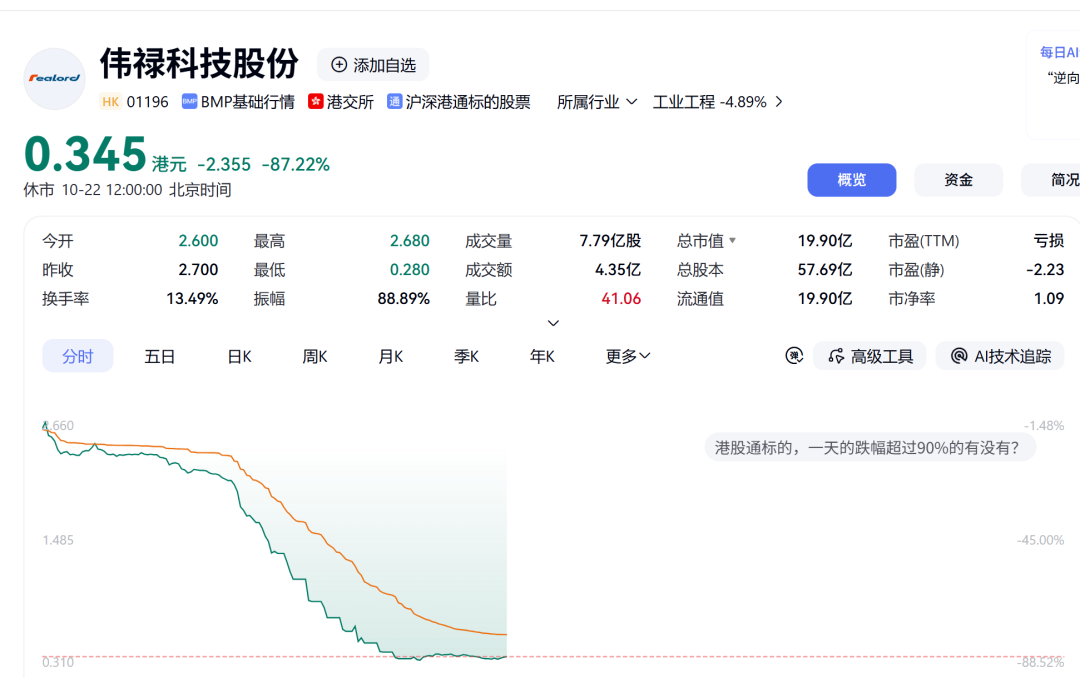The height and width of the screenshot is (678, 1080).
Task: Click the price change -2.355
Action: [224, 164]
